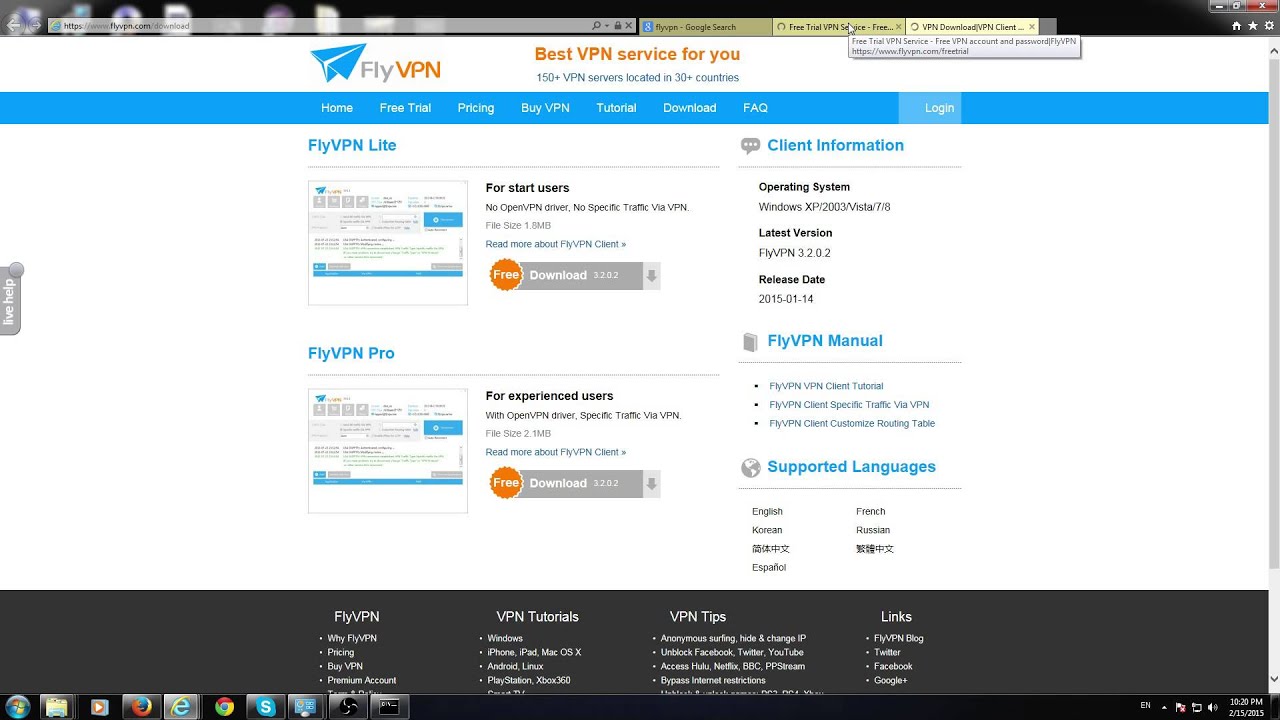The height and width of the screenshot is (720, 1280).
Task: Open the address bar autocomplete dropdown arrow
Action: pyautogui.click(x=606, y=26)
